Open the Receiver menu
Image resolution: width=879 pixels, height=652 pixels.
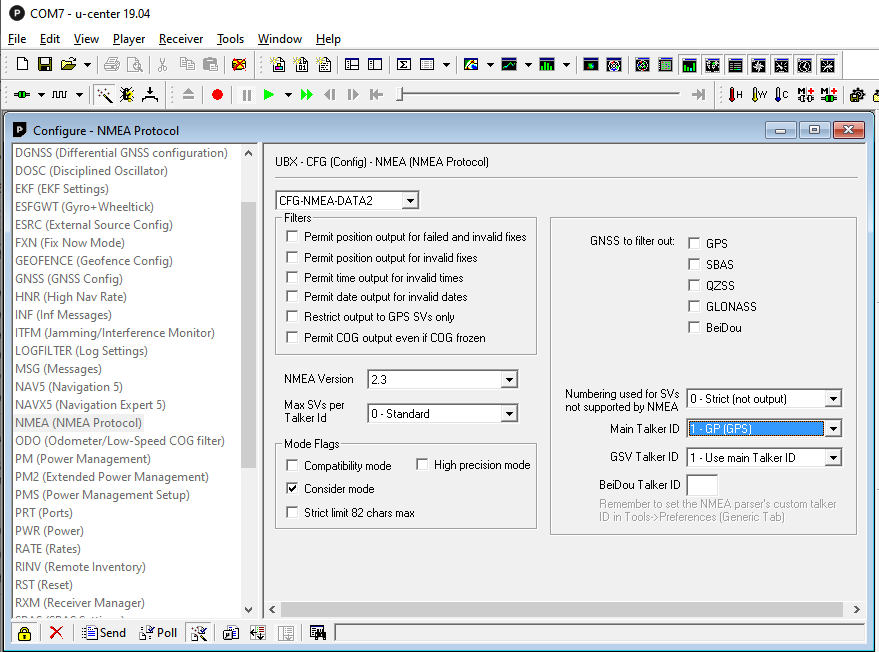pos(181,39)
